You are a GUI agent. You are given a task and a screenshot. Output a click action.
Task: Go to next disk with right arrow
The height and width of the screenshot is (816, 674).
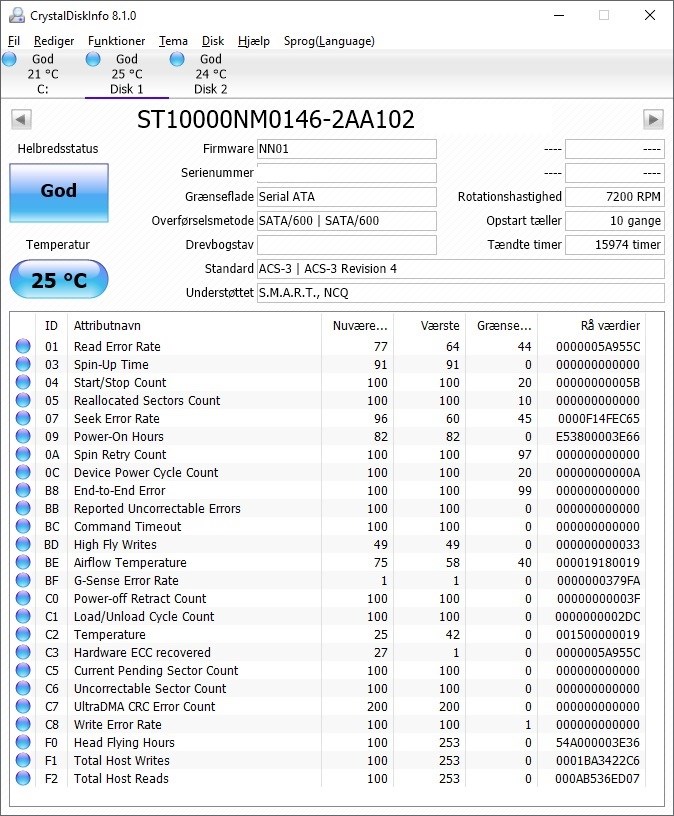[x=653, y=119]
